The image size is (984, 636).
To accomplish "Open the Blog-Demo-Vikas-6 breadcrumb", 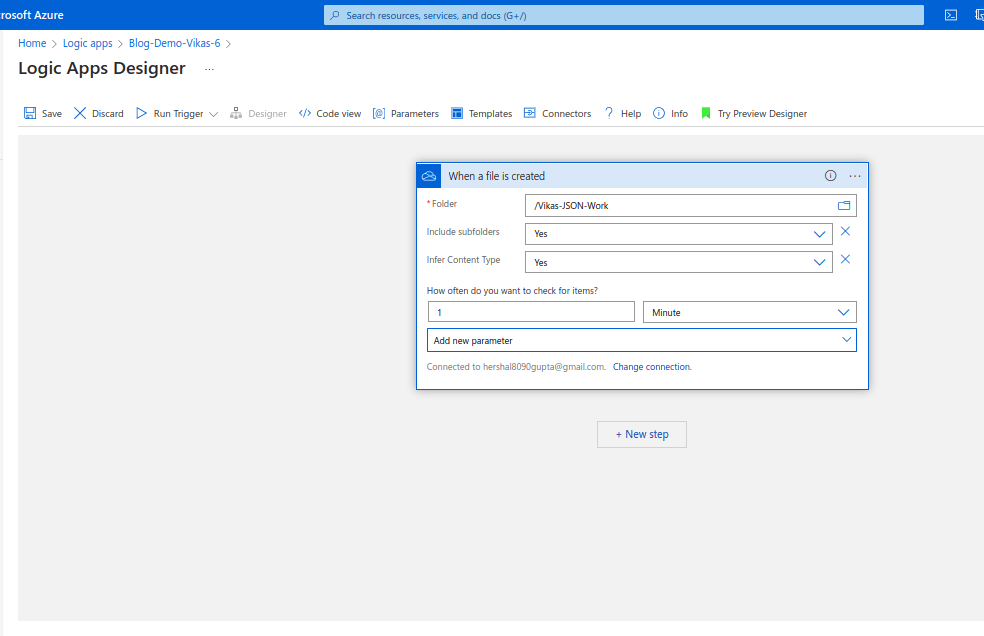I will (x=174, y=43).
